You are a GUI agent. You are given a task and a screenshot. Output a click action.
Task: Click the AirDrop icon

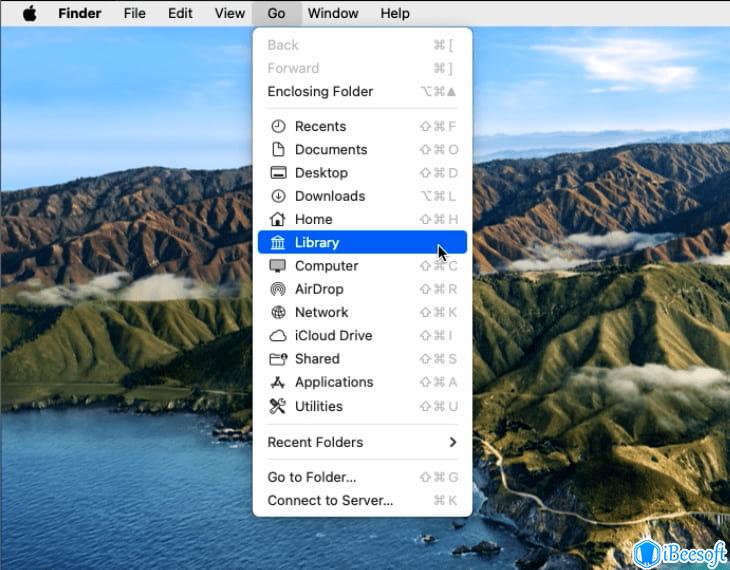(277, 289)
